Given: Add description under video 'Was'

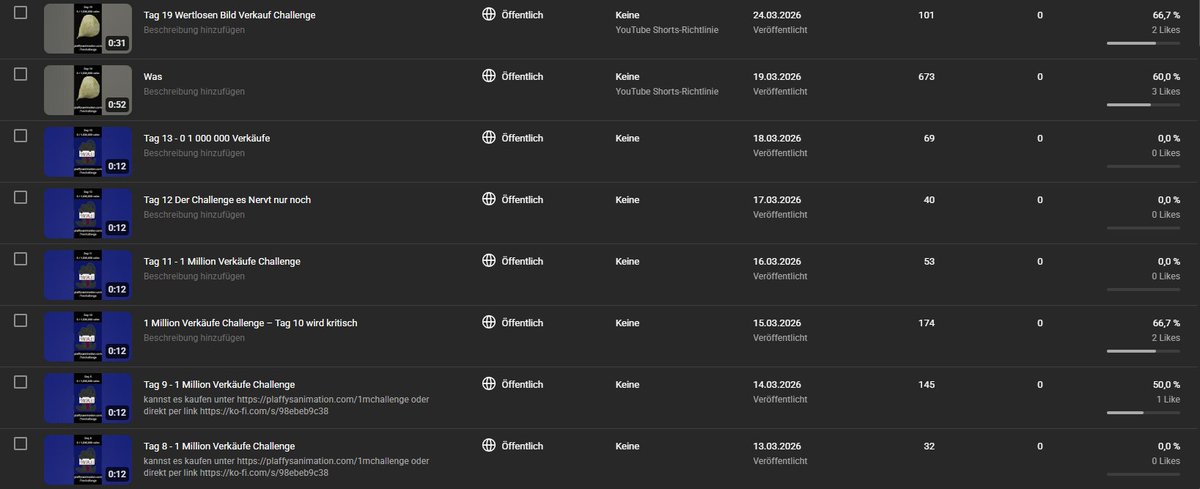Looking at the screenshot, I should click(x=194, y=92).
